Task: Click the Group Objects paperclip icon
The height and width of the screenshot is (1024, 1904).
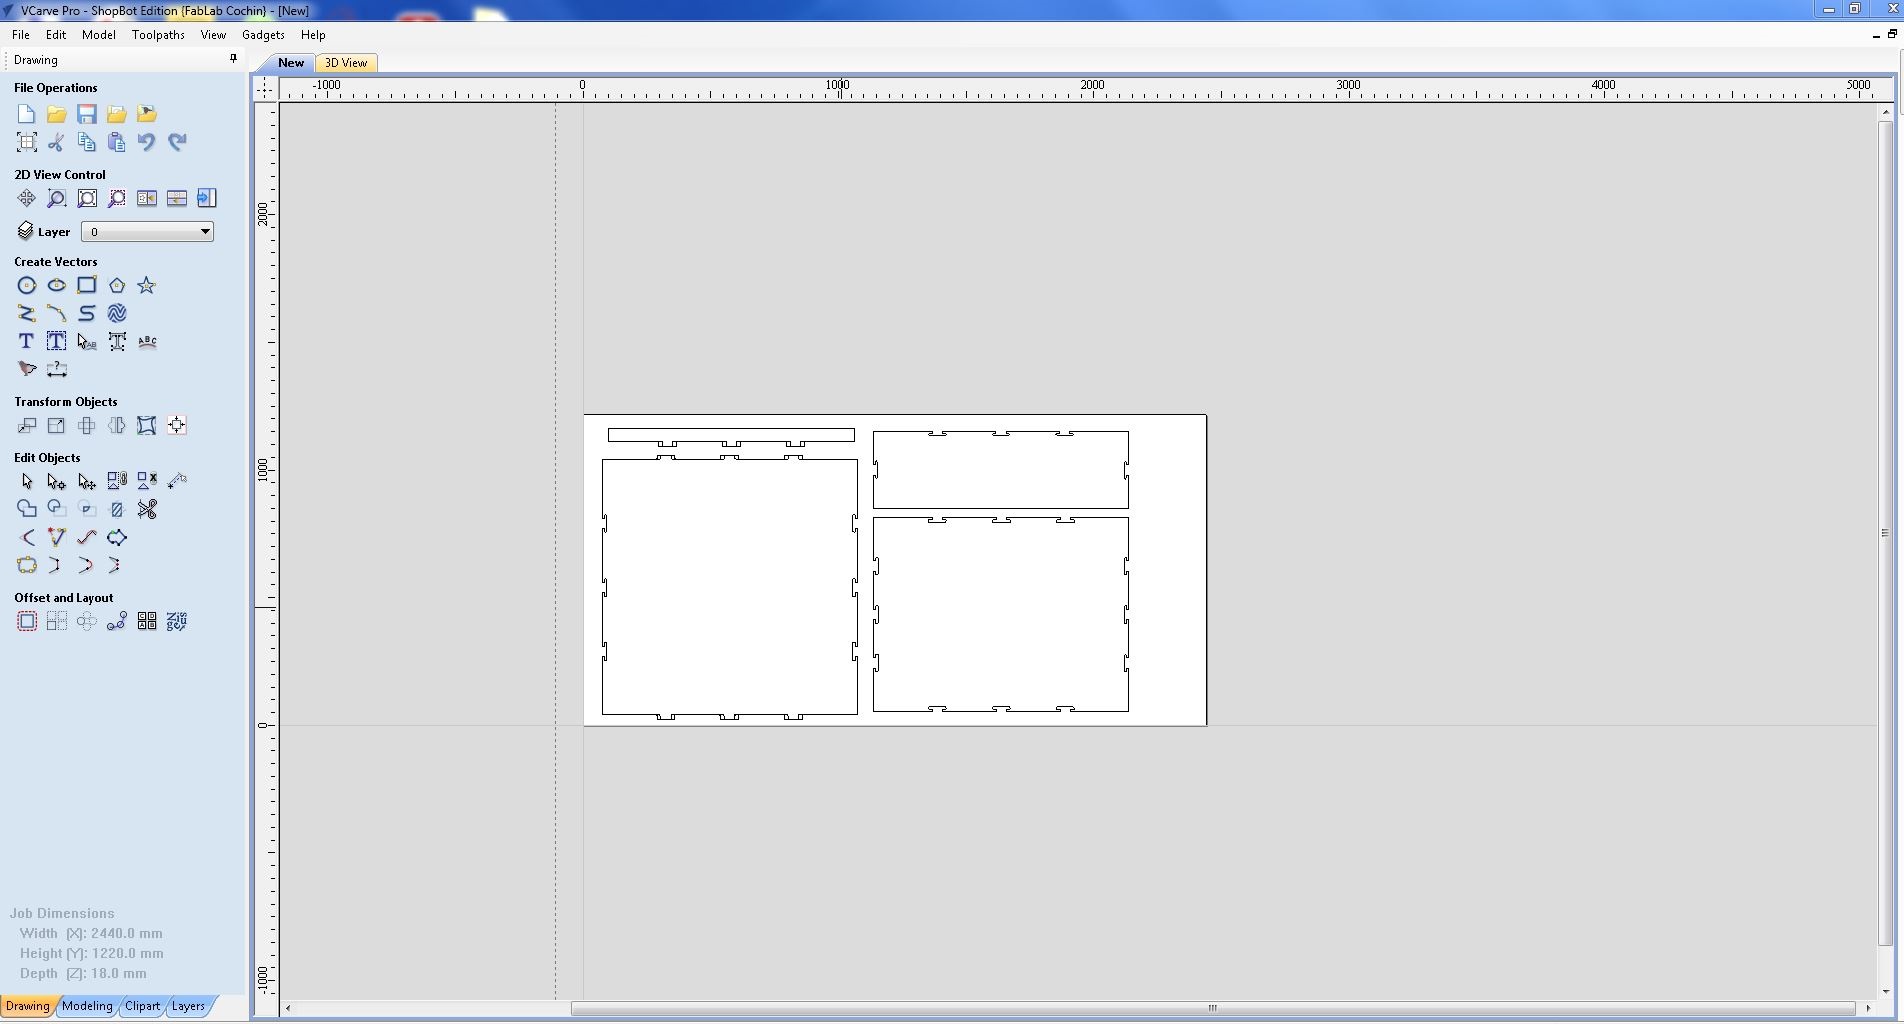Action: [x=117, y=482]
